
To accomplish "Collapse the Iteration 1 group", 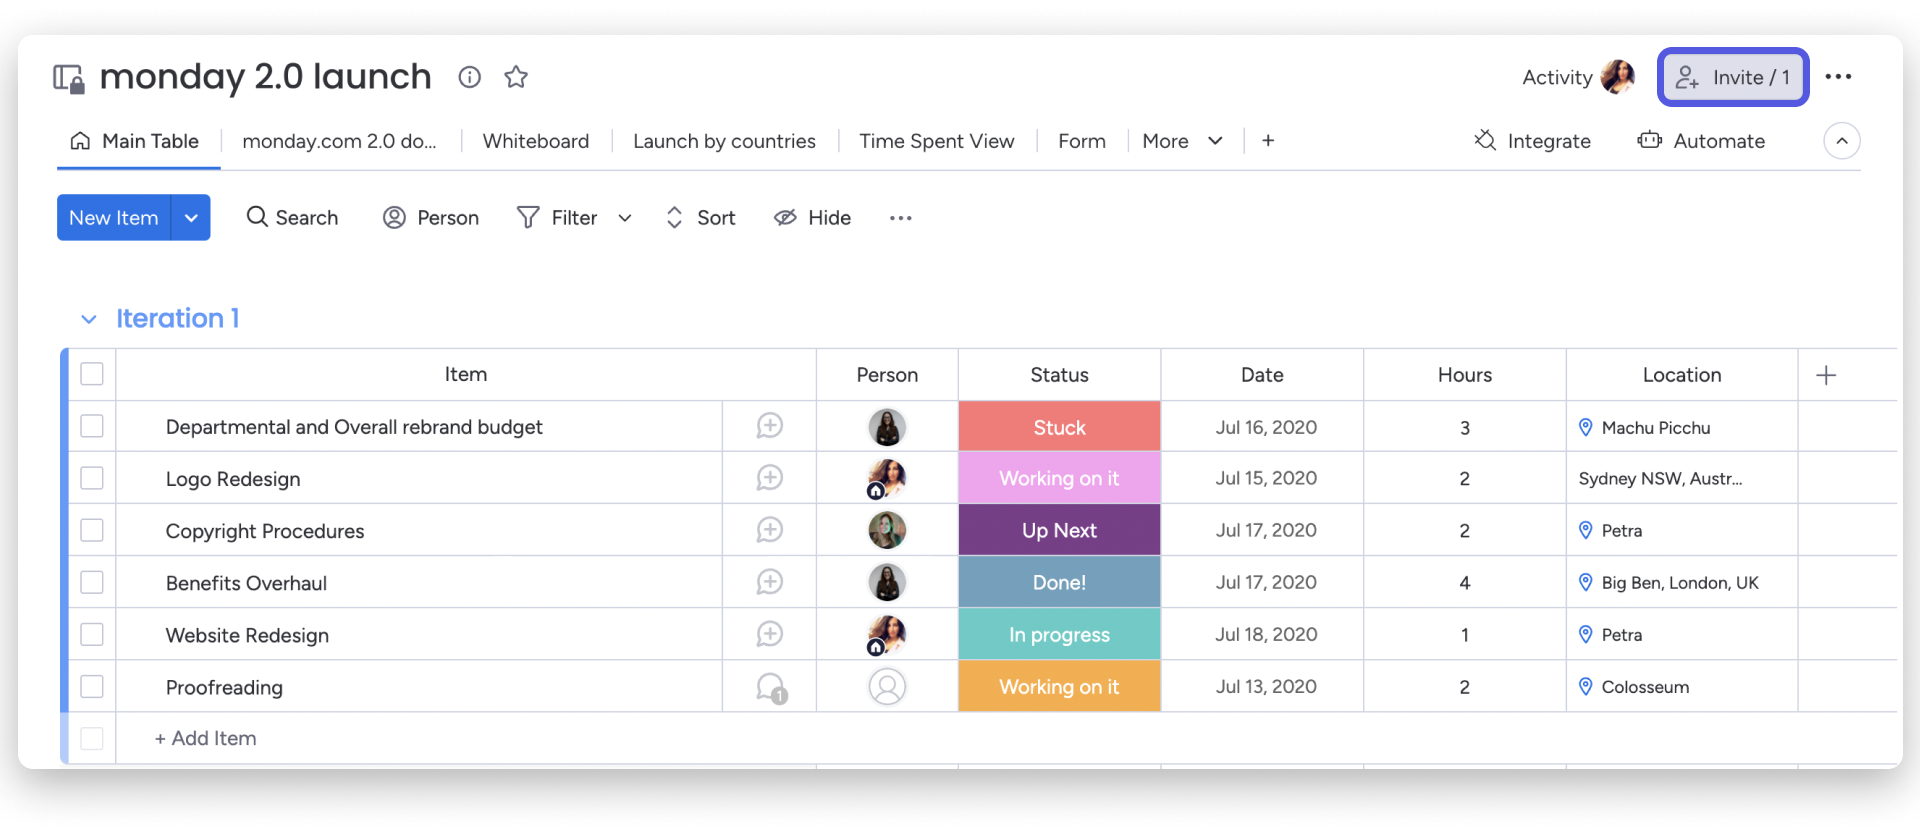I will tap(89, 319).
